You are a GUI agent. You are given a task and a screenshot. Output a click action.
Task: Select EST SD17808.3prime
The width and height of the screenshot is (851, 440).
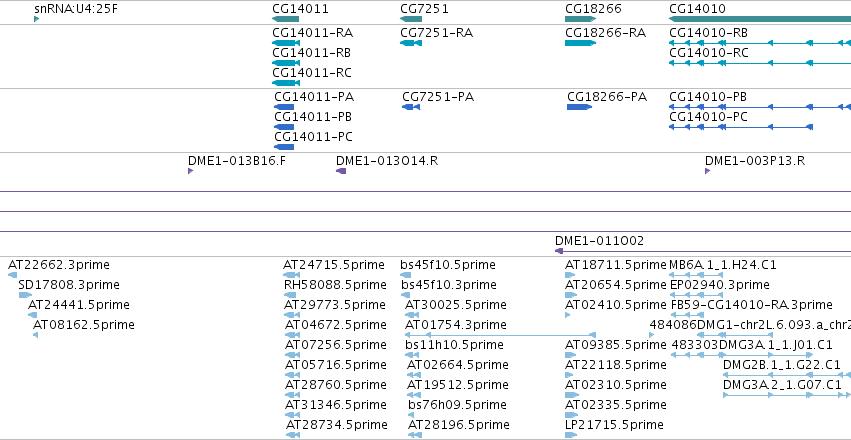coord(69,285)
